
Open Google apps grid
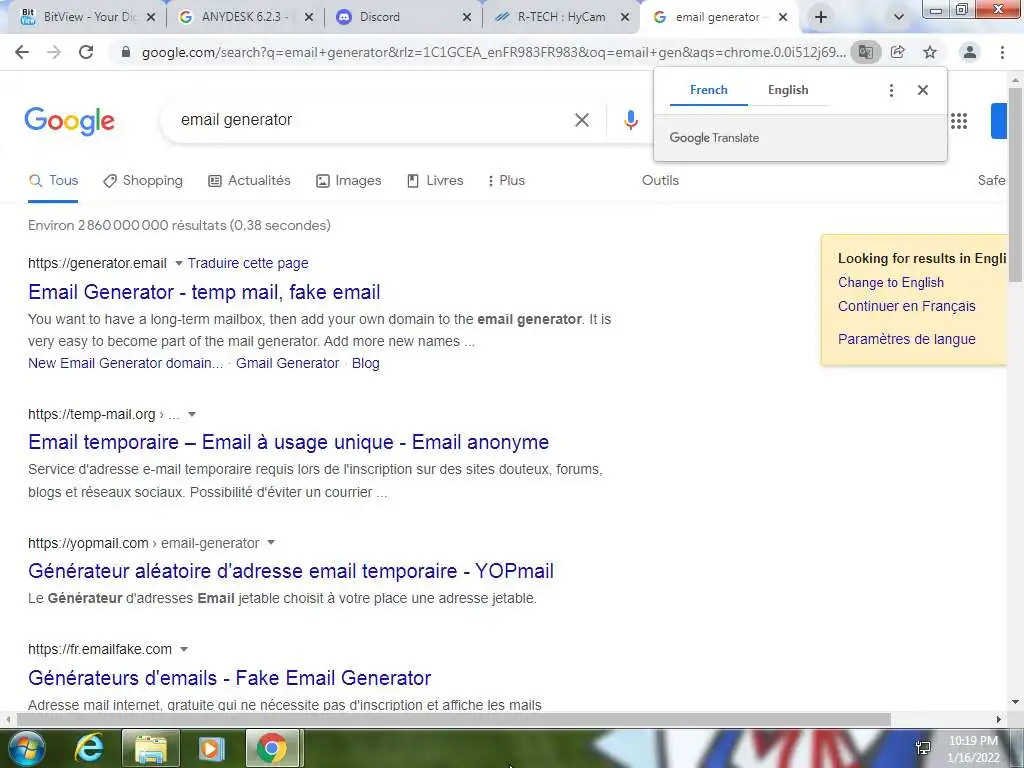(959, 121)
